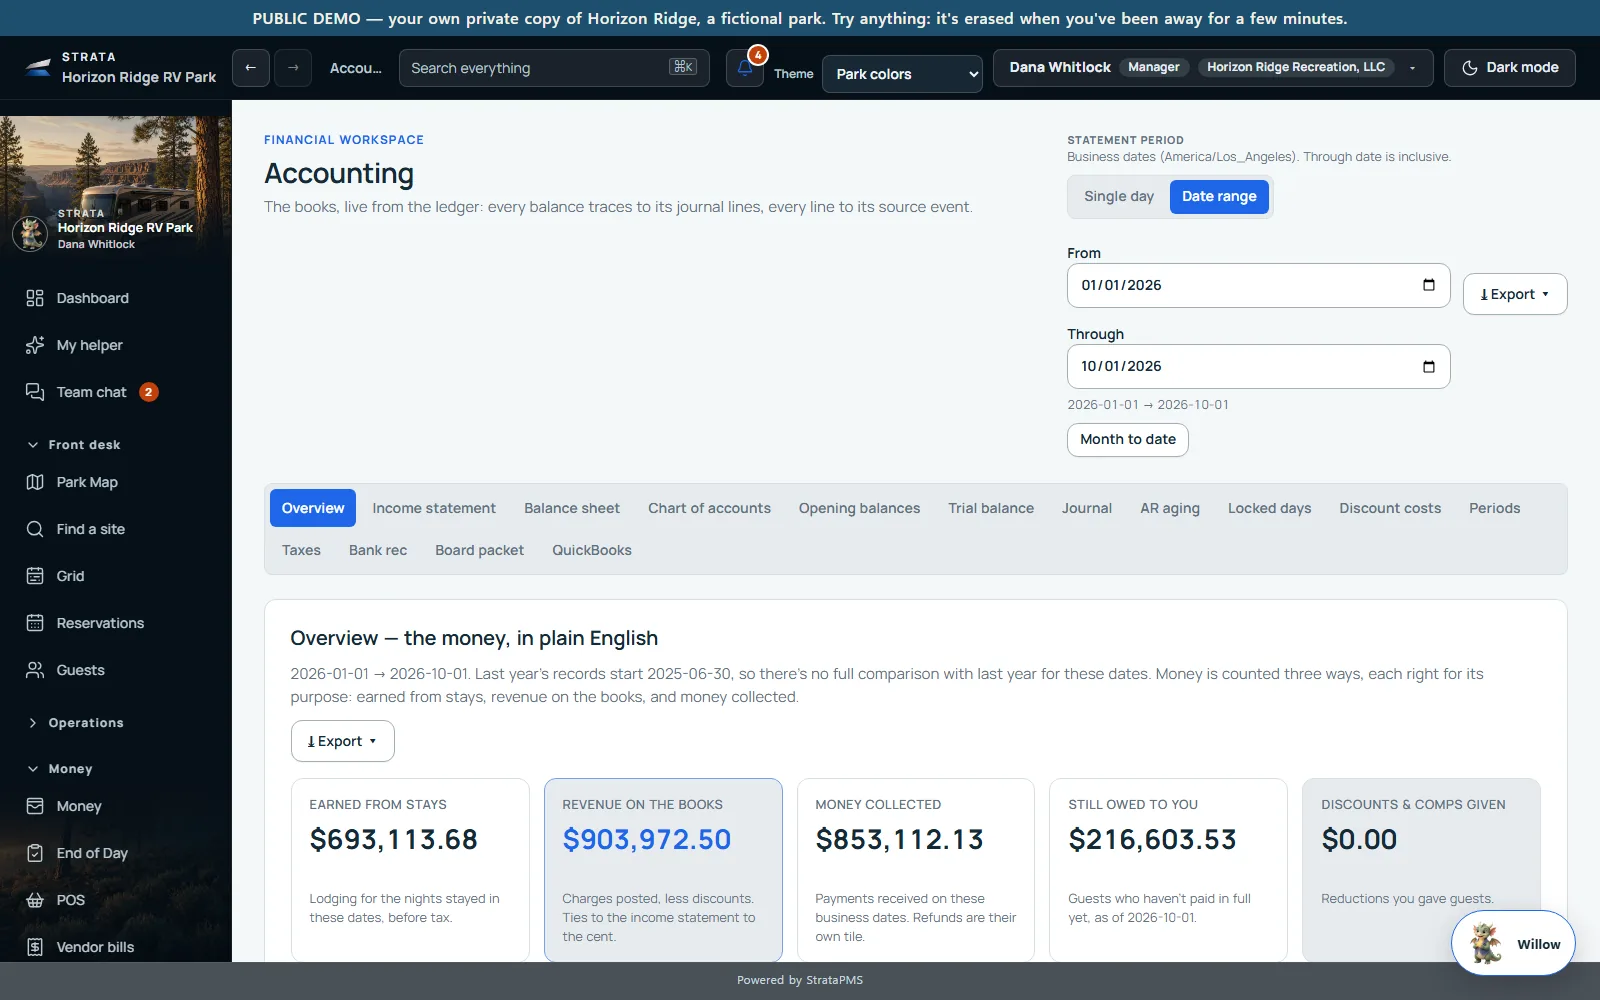The height and width of the screenshot is (1000, 1600).
Task: Go forward with the right arrow button
Action: pyautogui.click(x=293, y=68)
